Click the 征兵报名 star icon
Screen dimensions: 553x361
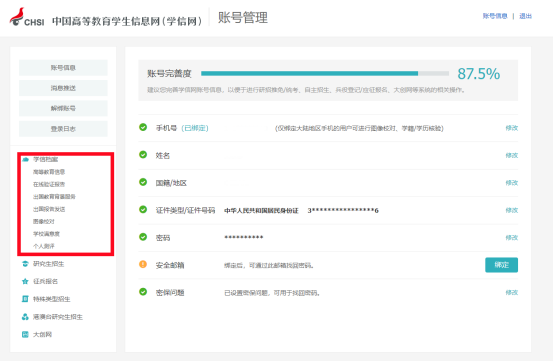click(25, 281)
